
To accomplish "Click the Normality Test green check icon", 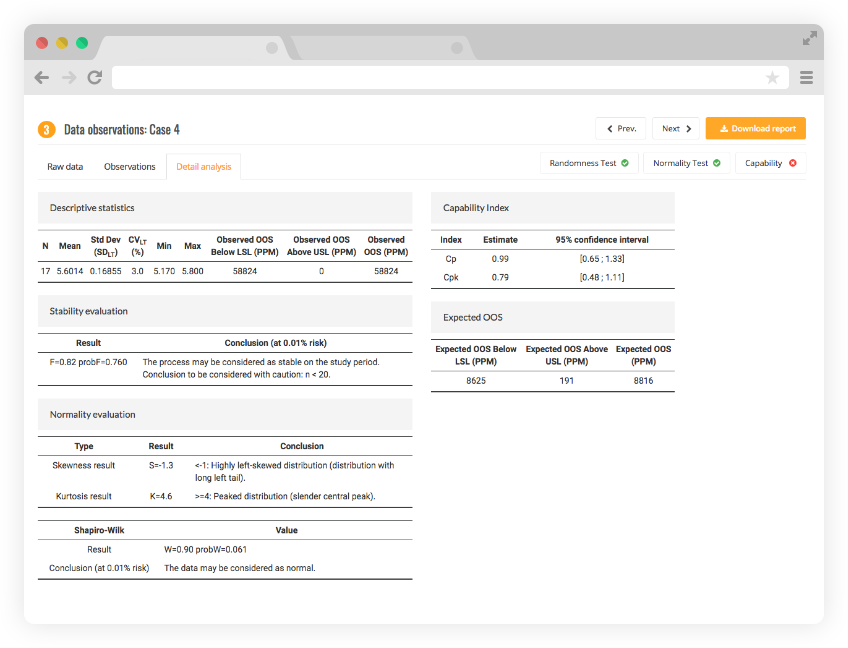I will coord(717,163).
